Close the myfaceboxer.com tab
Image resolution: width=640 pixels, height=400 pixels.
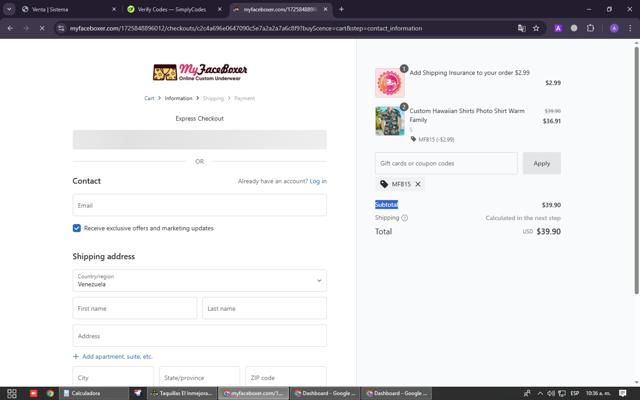tap(325, 9)
